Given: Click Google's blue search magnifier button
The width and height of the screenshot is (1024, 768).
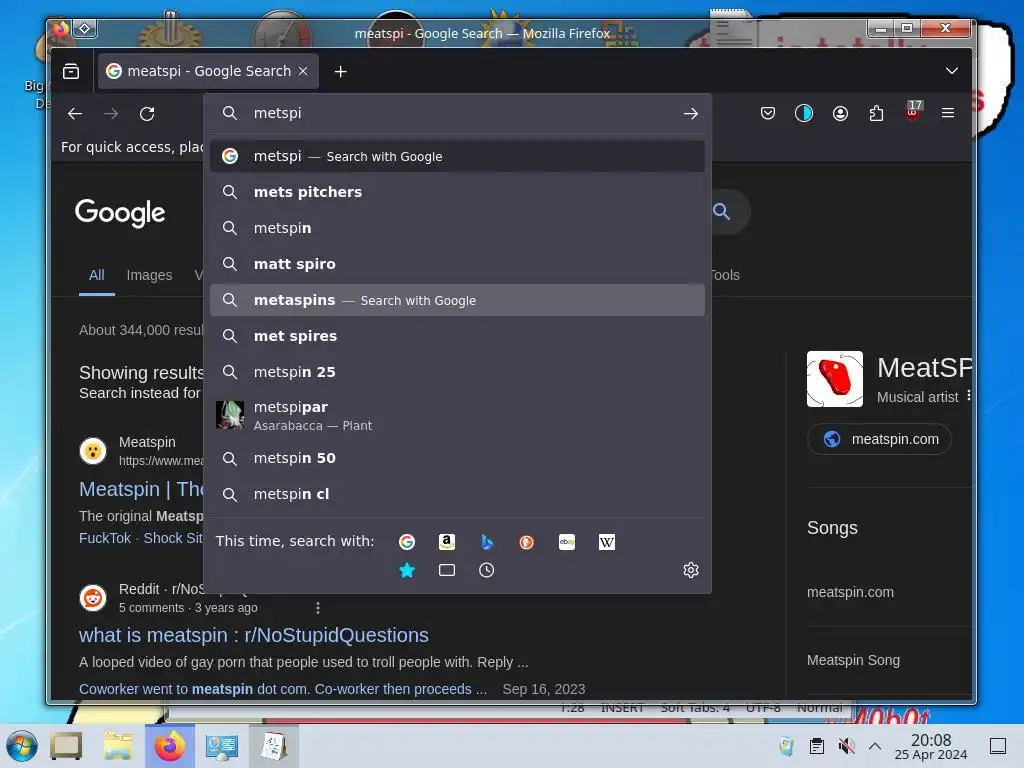Looking at the screenshot, I should tap(721, 211).
